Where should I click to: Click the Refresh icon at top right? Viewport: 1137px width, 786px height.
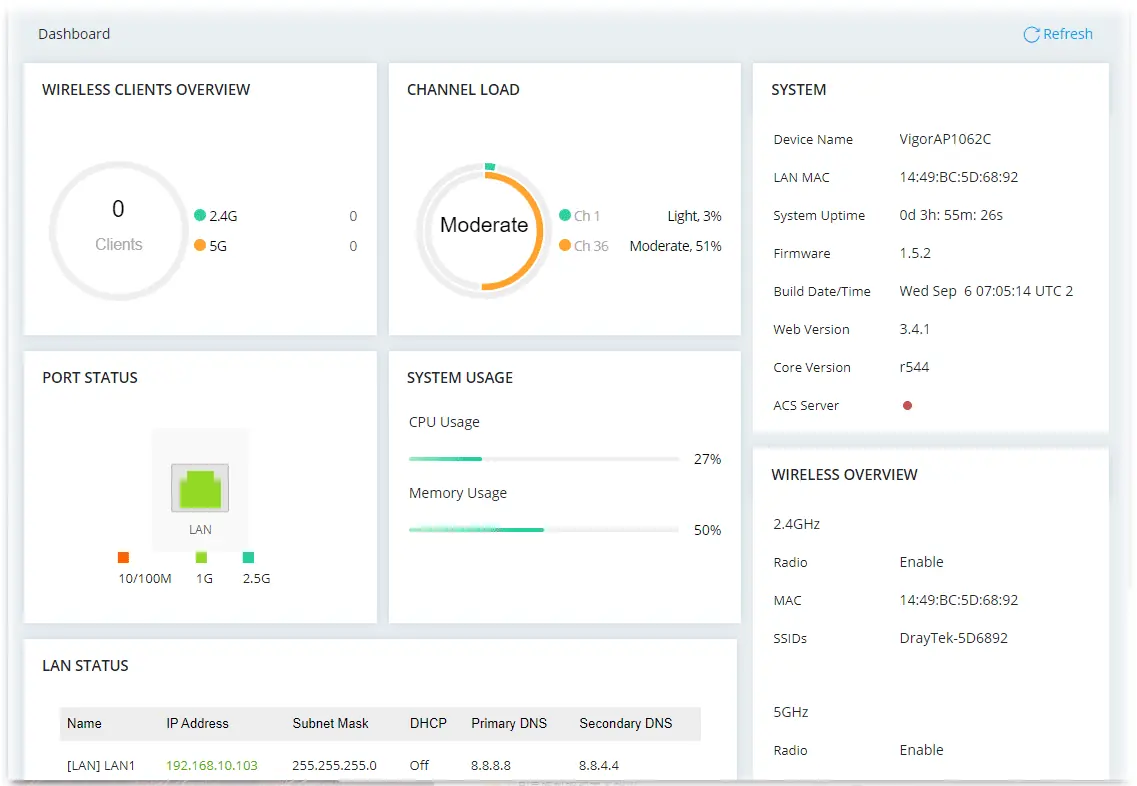pyautogui.click(x=1030, y=34)
